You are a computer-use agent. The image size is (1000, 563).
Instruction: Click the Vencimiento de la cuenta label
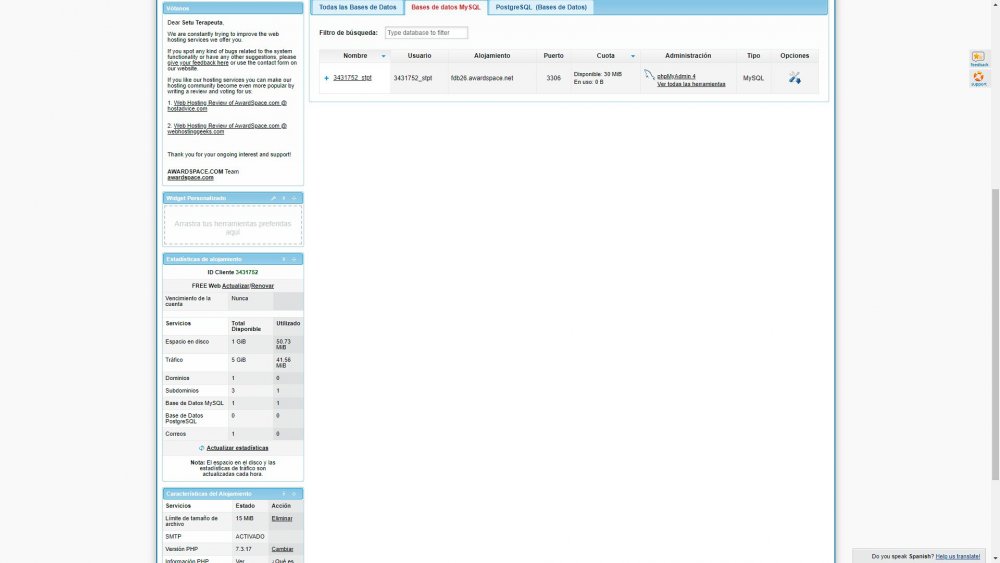tap(188, 301)
